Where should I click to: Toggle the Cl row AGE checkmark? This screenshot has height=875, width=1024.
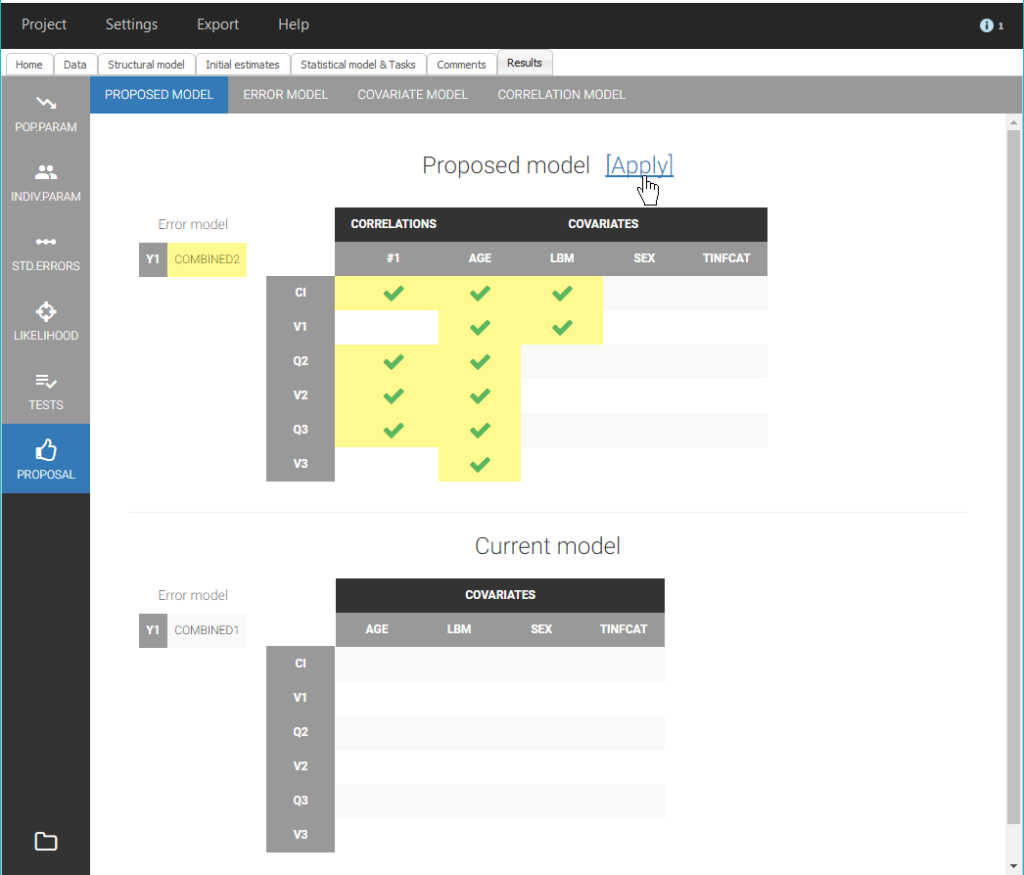click(480, 293)
